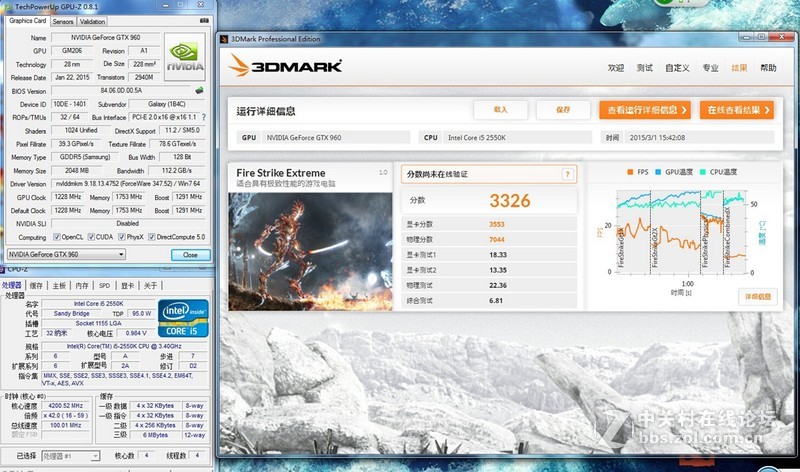Screen dimensions: 800x472
Task: Open the 专业 menu in 3DMark
Action: pyautogui.click(x=710, y=68)
